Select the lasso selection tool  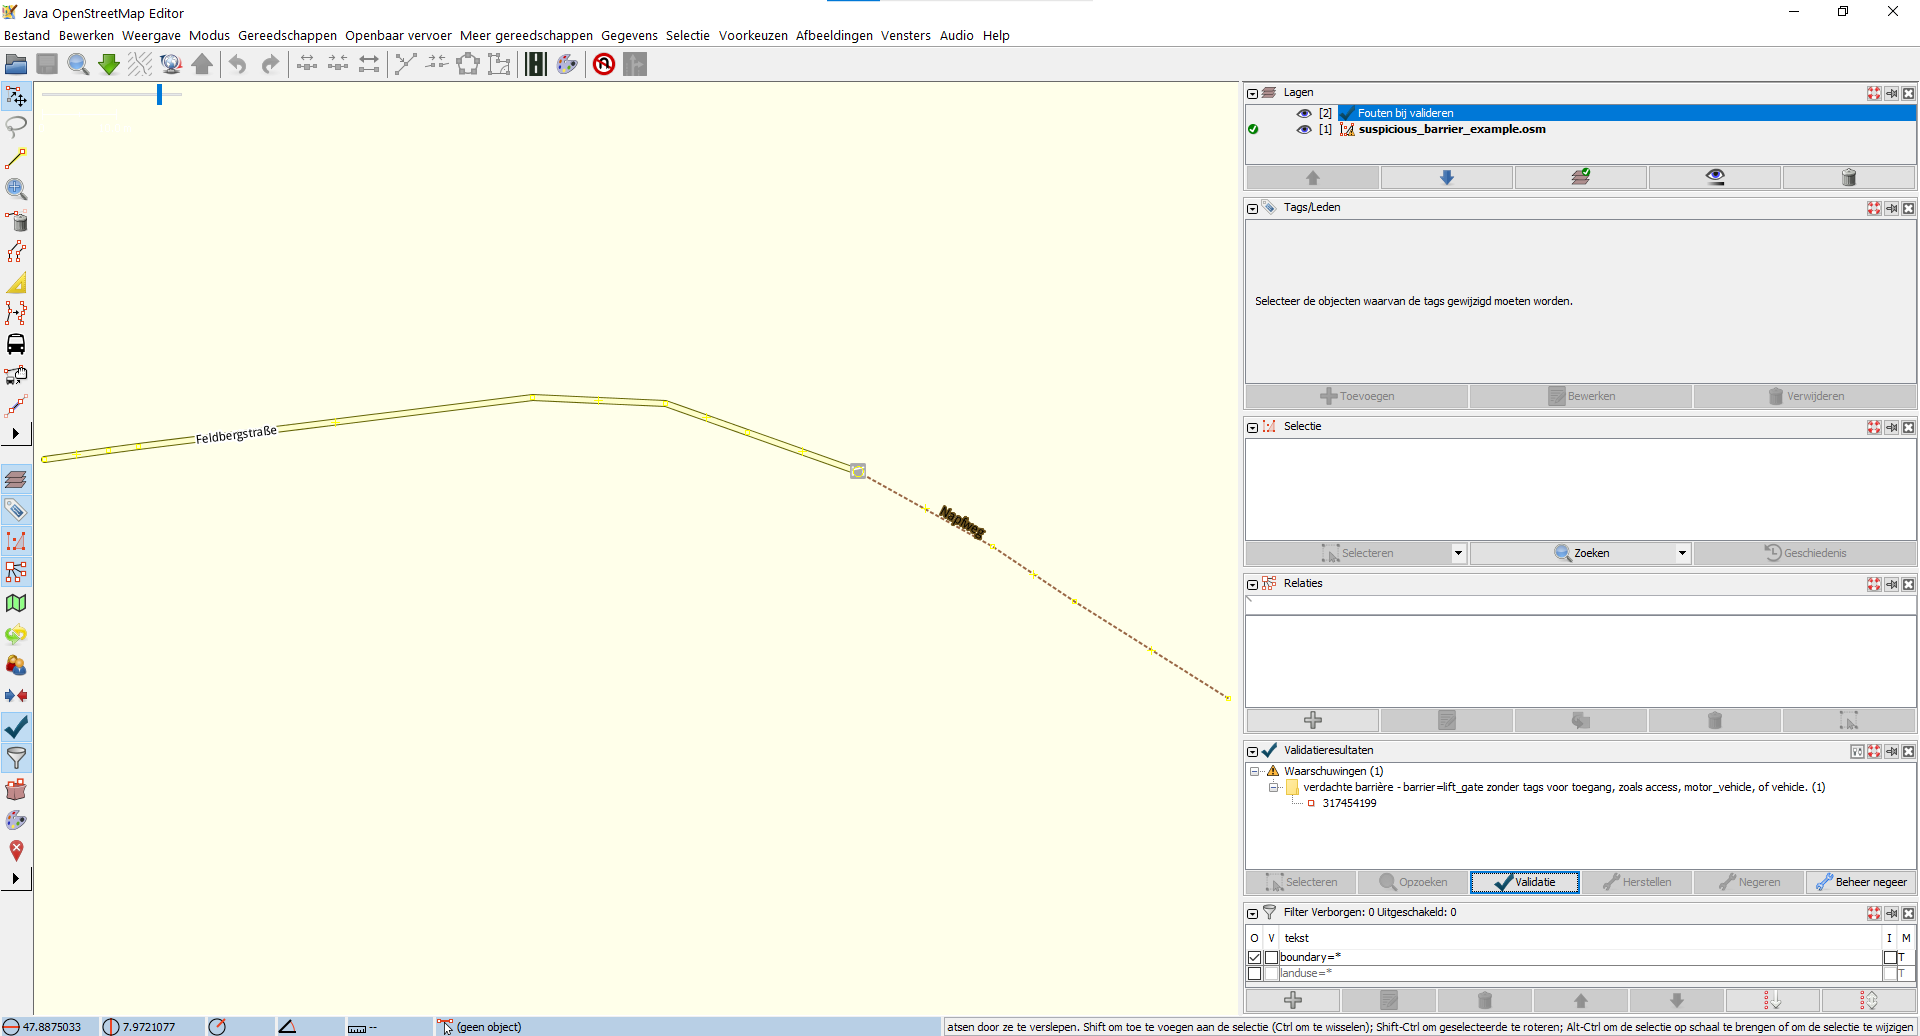click(16, 127)
